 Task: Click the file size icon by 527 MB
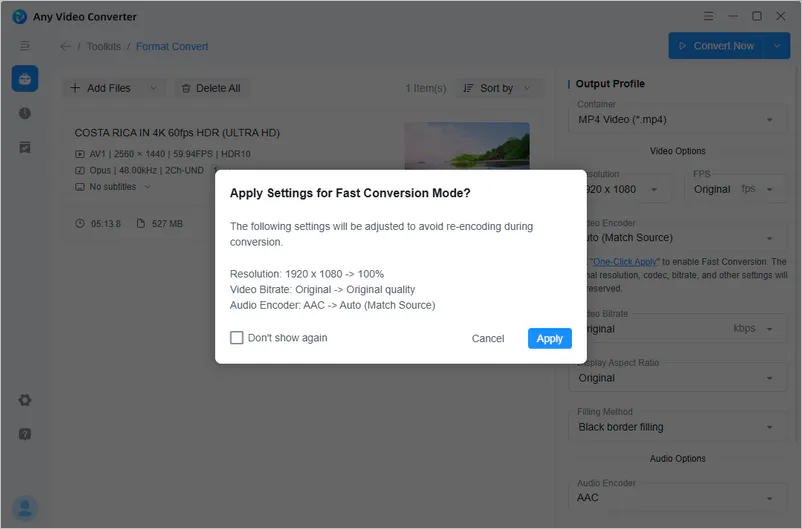pos(141,224)
